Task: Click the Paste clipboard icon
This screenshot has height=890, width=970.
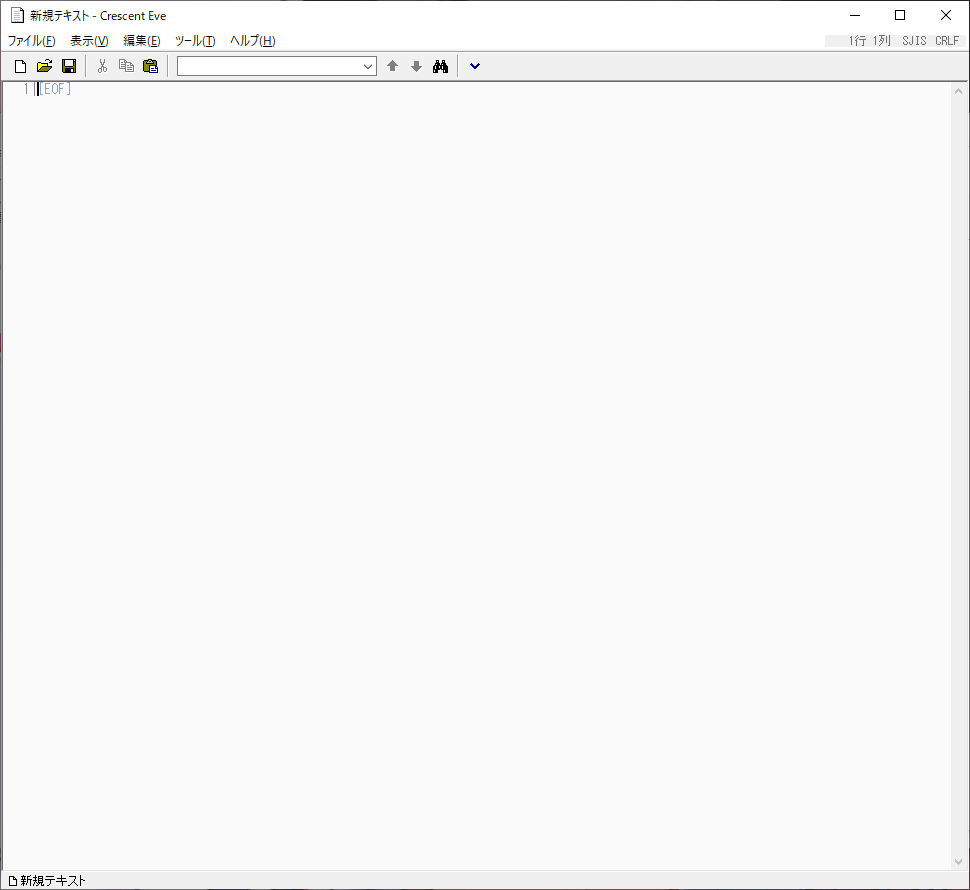Action: [150, 67]
